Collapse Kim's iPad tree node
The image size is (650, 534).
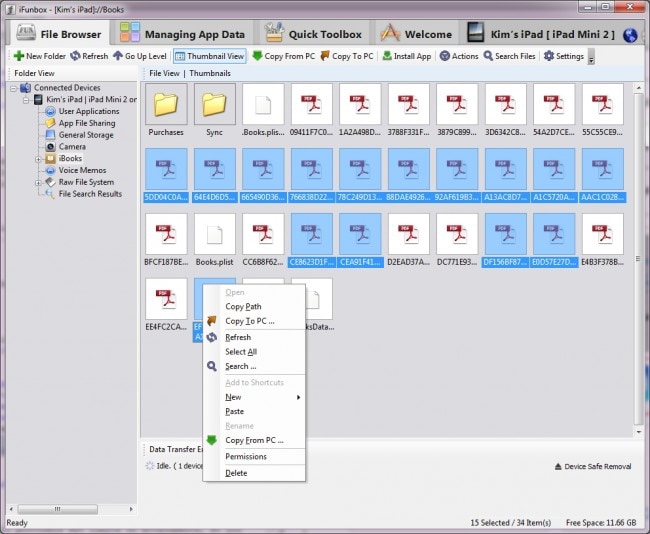(26, 100)
